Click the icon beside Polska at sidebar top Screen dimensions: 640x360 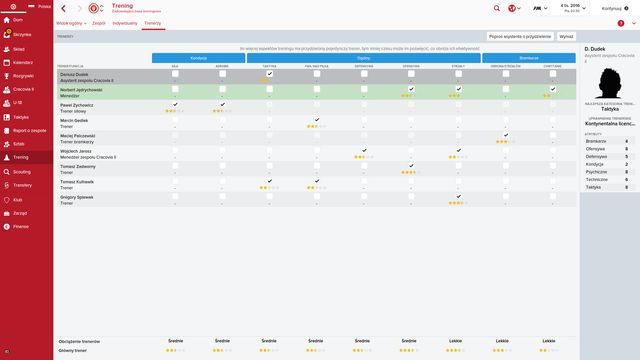[x=31, y=7]
